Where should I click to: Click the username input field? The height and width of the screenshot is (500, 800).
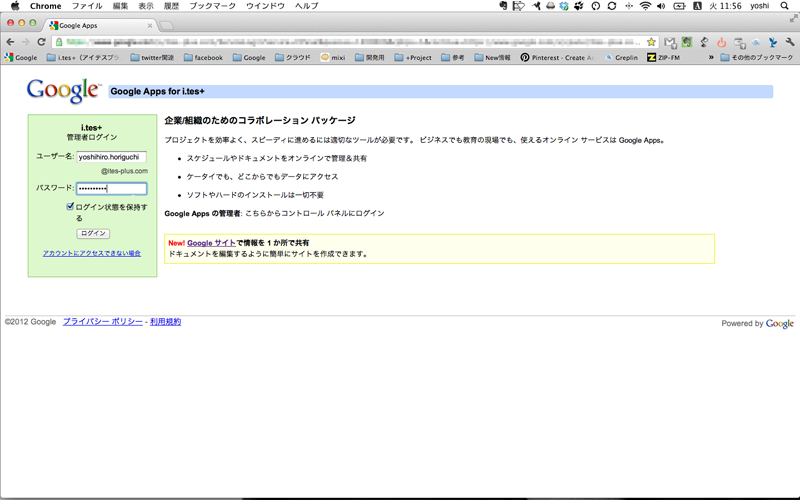[x=111, y=157]
